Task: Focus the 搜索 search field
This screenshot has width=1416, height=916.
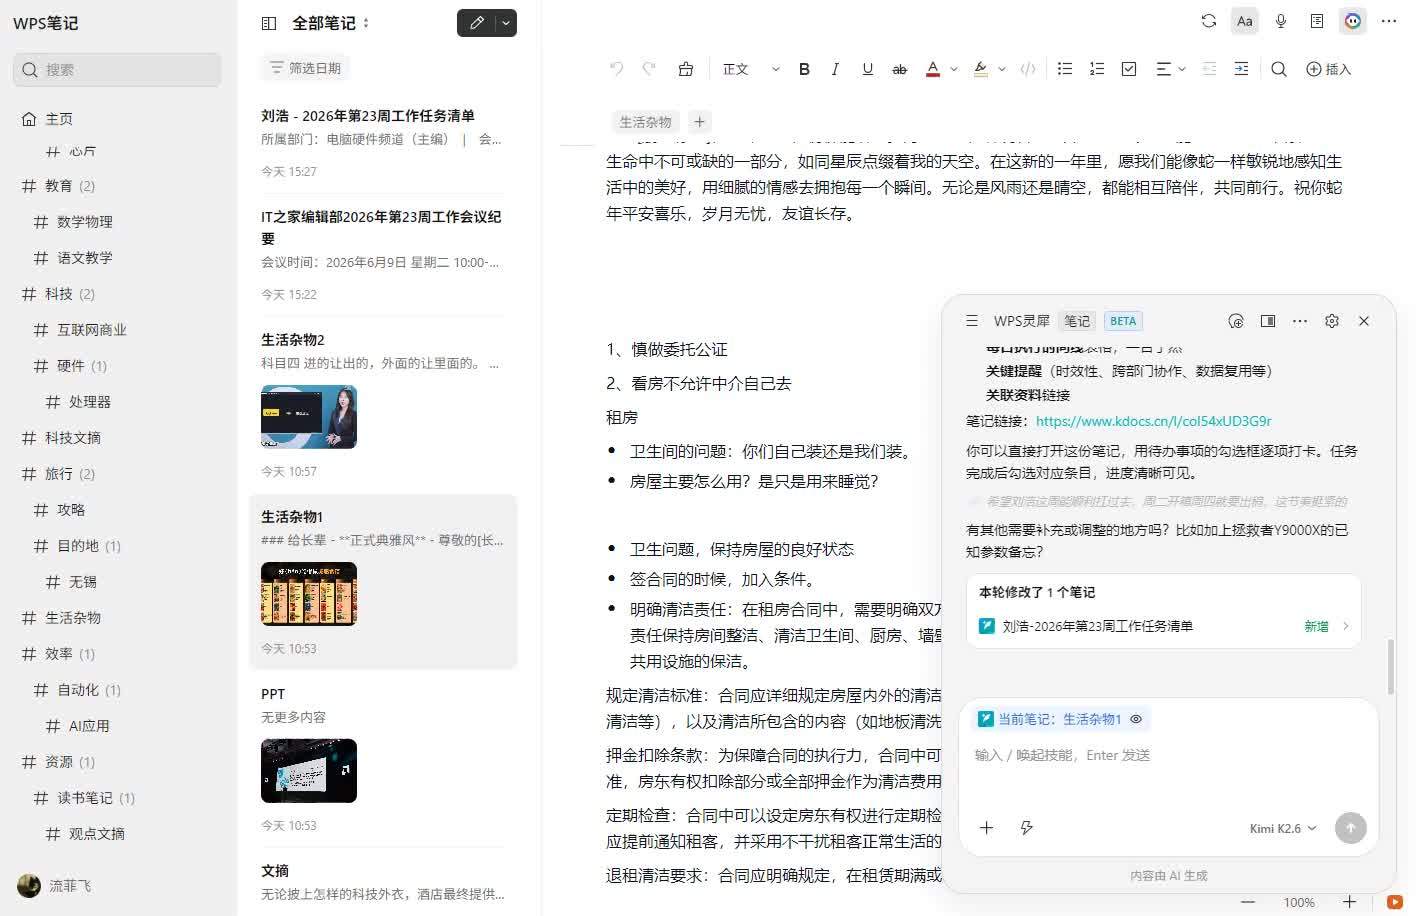Action: [117, 69]
